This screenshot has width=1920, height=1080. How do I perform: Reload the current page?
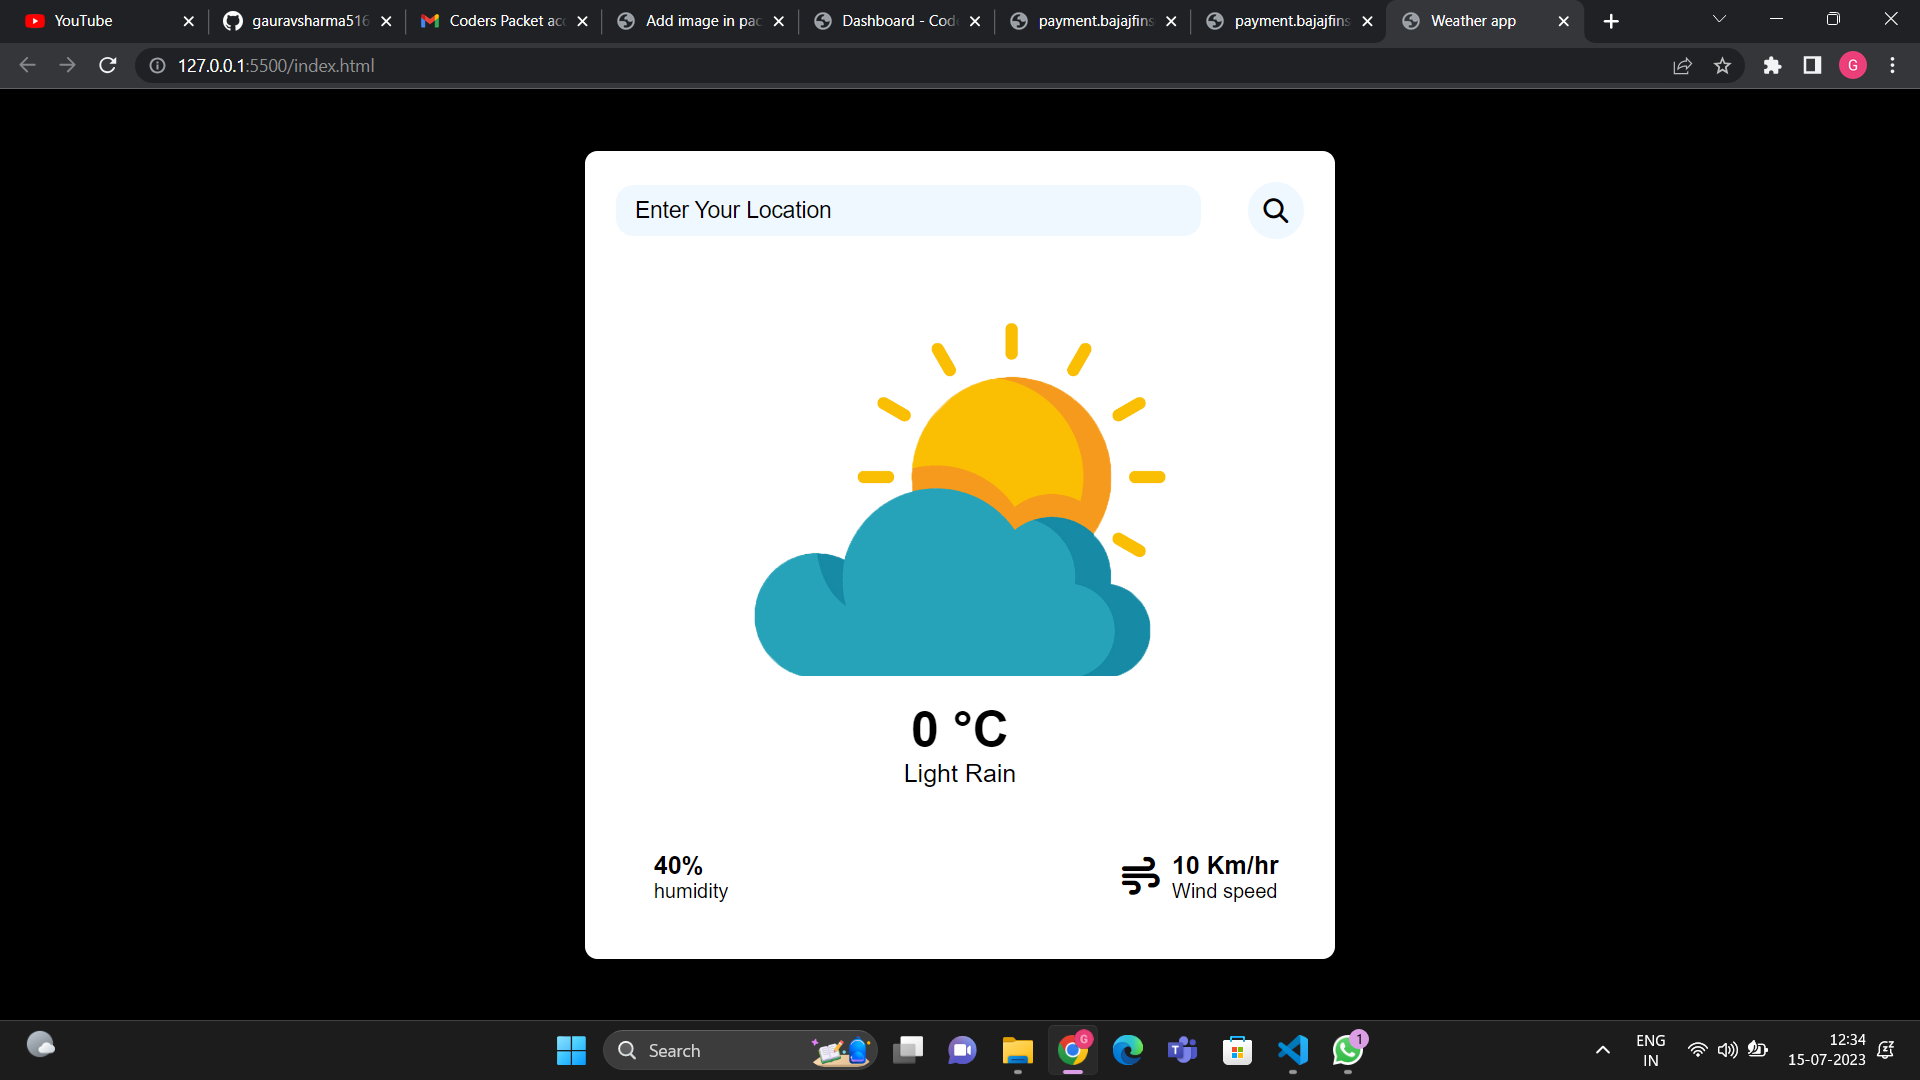click(108, 66)
